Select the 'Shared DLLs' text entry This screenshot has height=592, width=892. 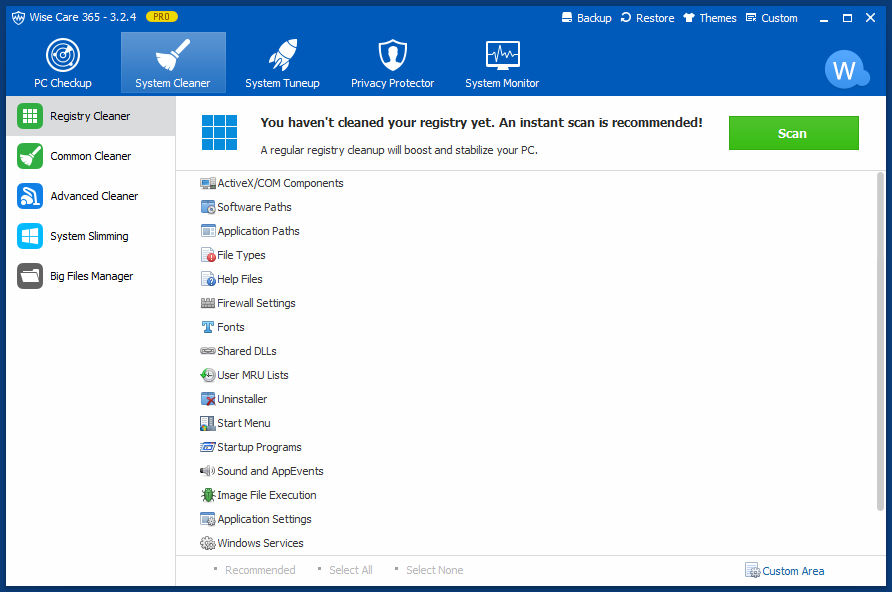coord(247,351)
